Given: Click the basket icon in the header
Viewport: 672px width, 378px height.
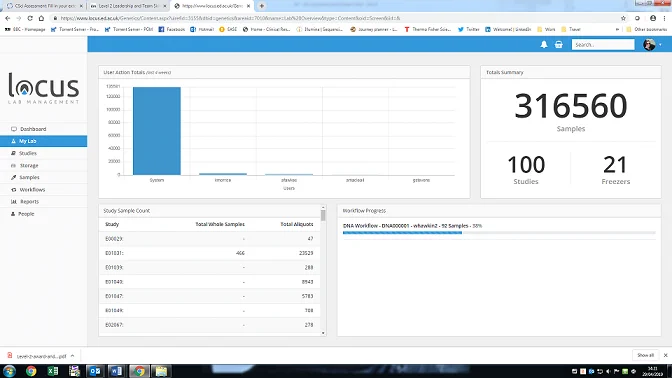Looking at the screenshot, I should (x=558, y=45).
